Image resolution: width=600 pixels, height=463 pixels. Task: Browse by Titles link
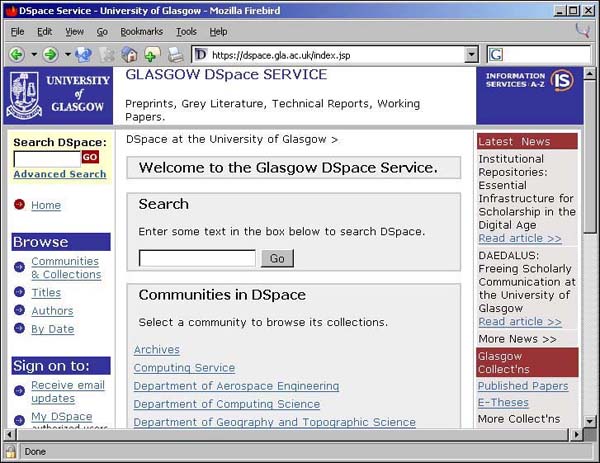pyautogui.click(x=46, y=292)
